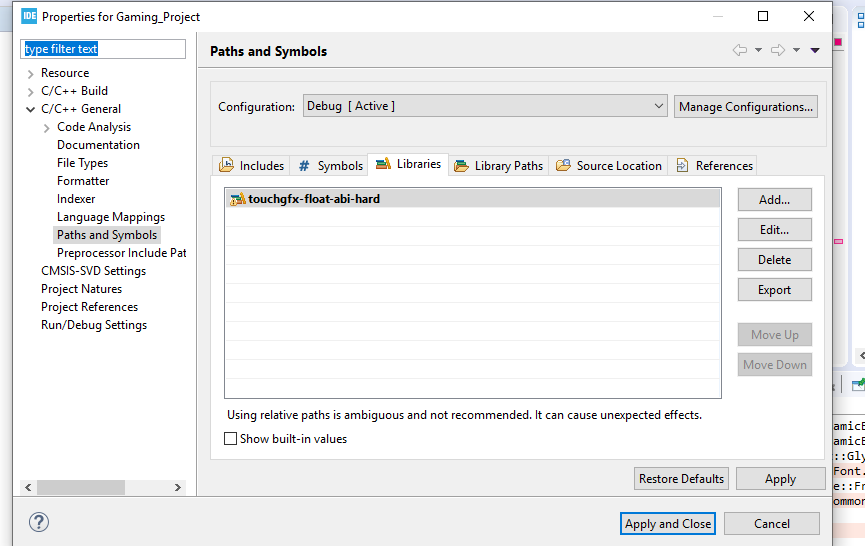865x546 pixels.
Task: Select Formatter in the tree
Action: click(83, 181)
